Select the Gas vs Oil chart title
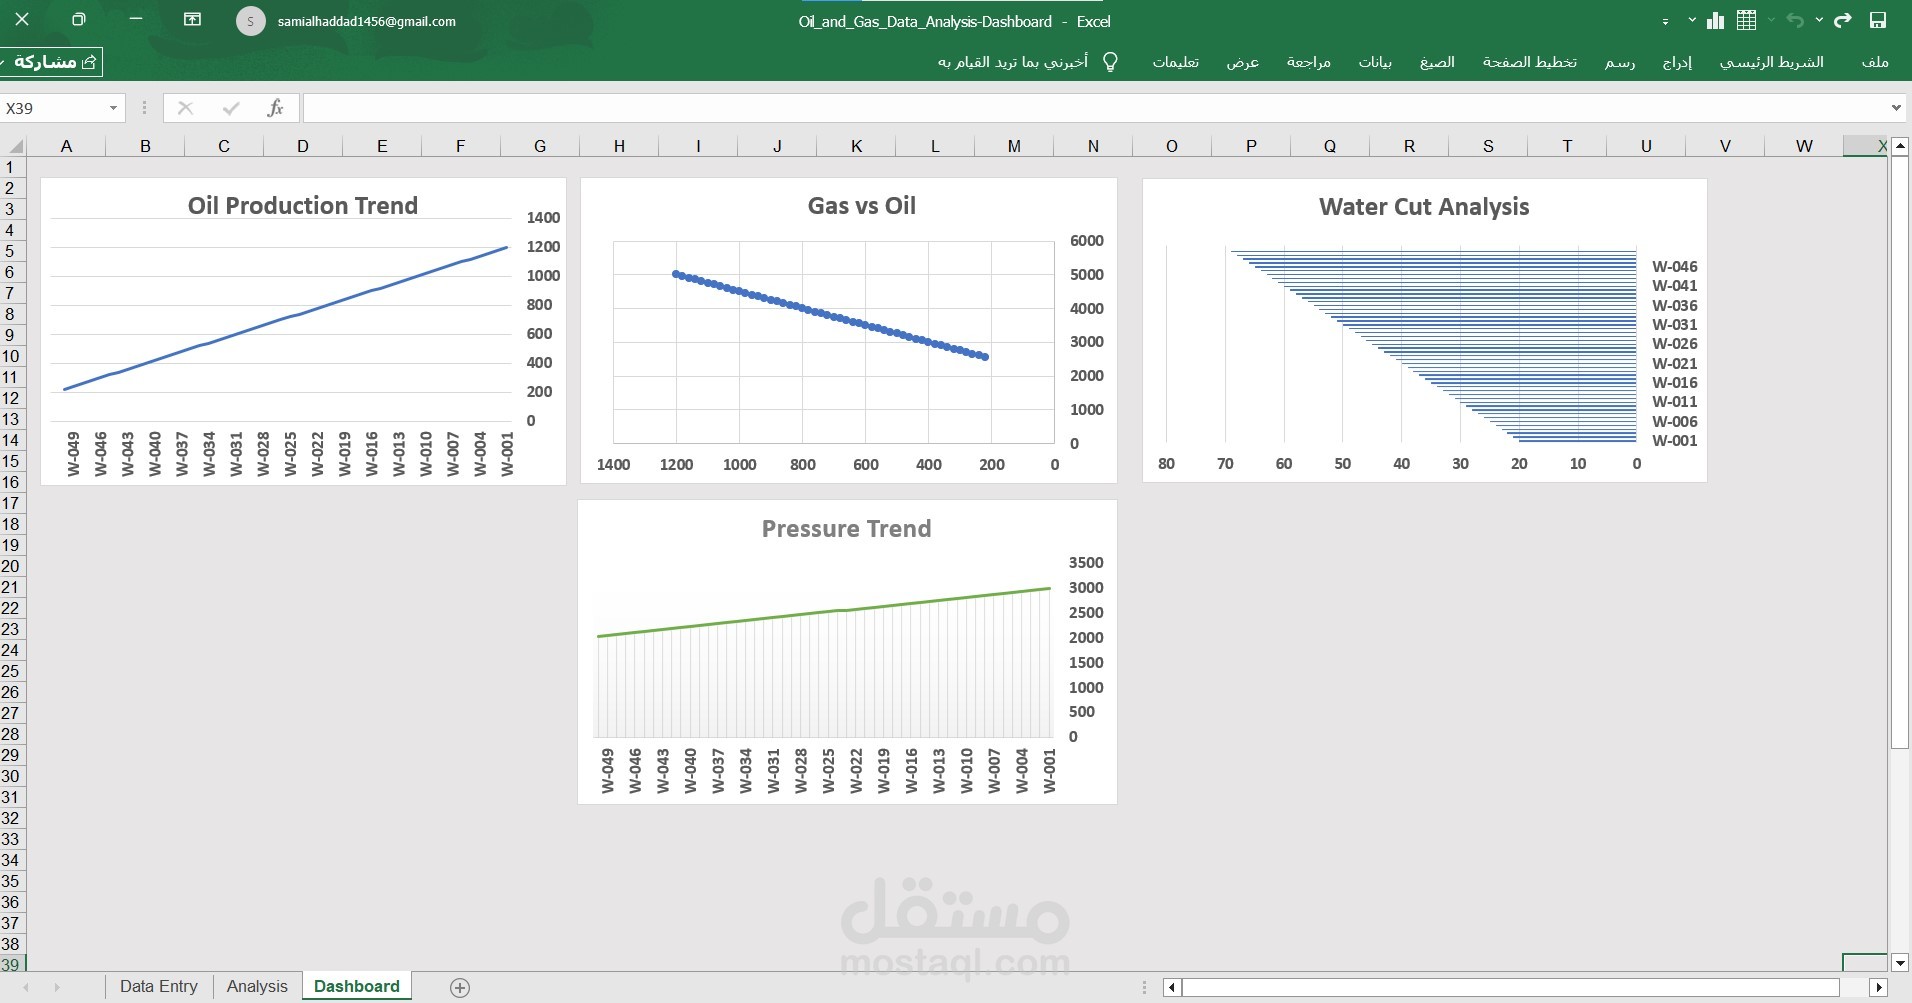The image size is (1912, 1003). (x=861, y=205)
